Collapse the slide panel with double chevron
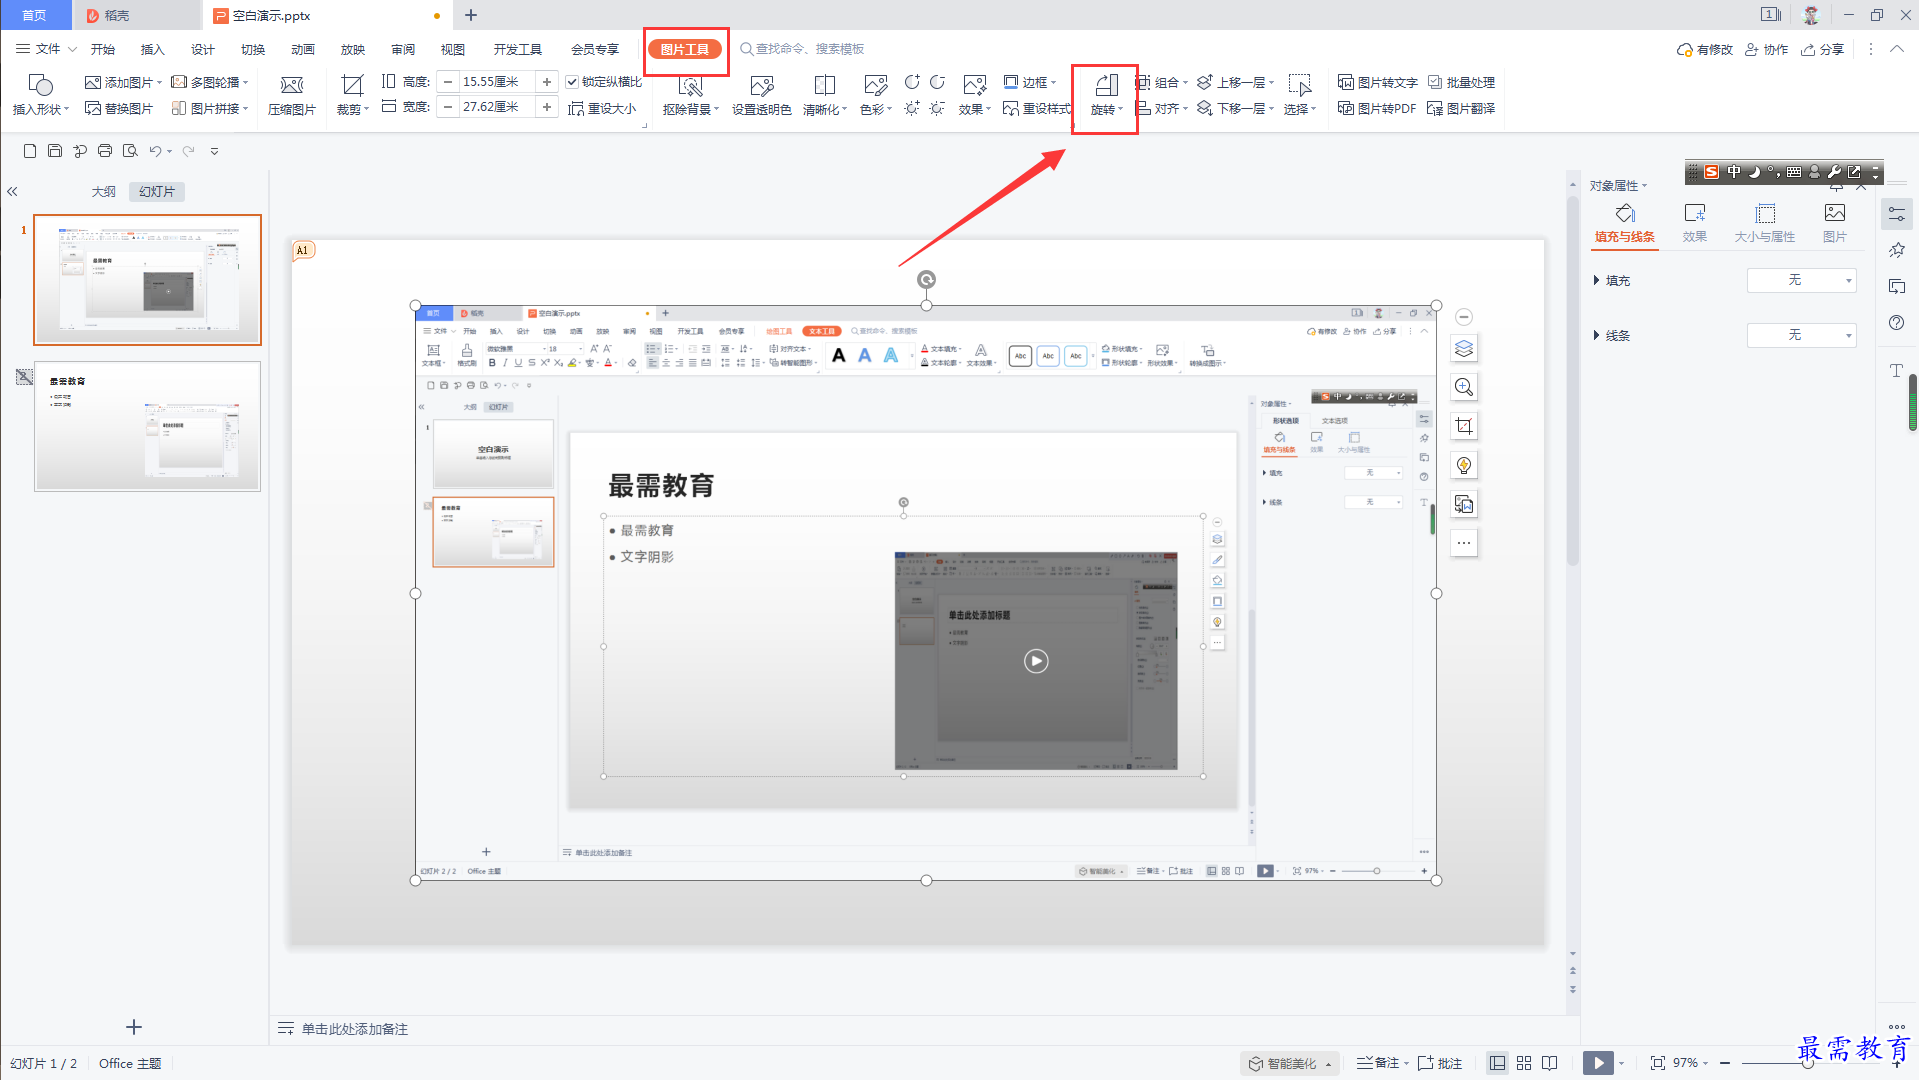 [x=13, y=192]
